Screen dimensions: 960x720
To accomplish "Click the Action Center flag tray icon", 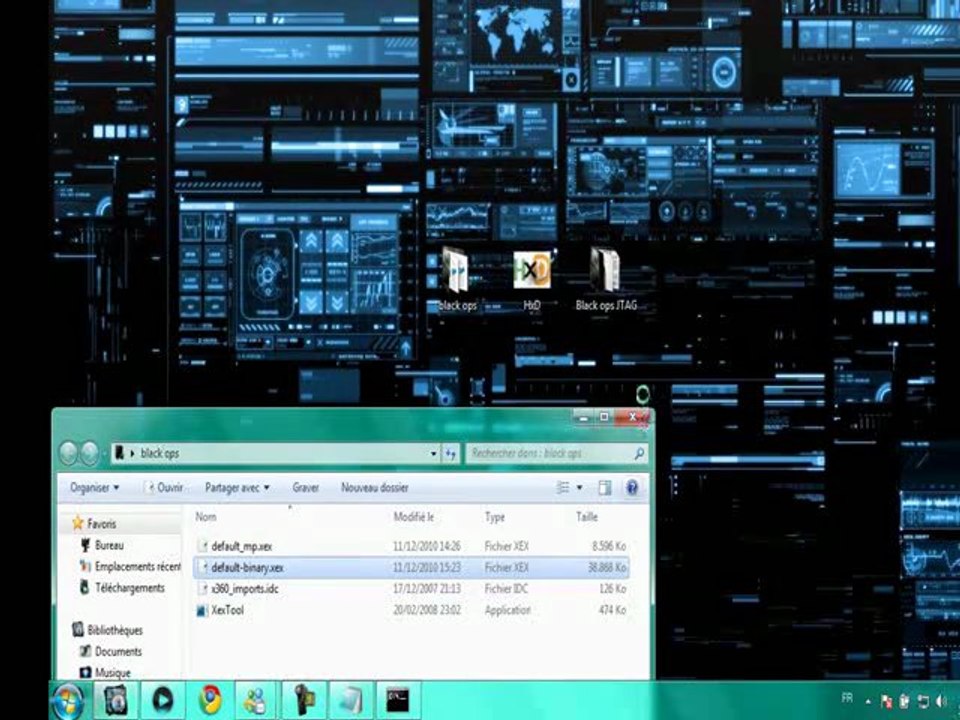I will [887, 702].
